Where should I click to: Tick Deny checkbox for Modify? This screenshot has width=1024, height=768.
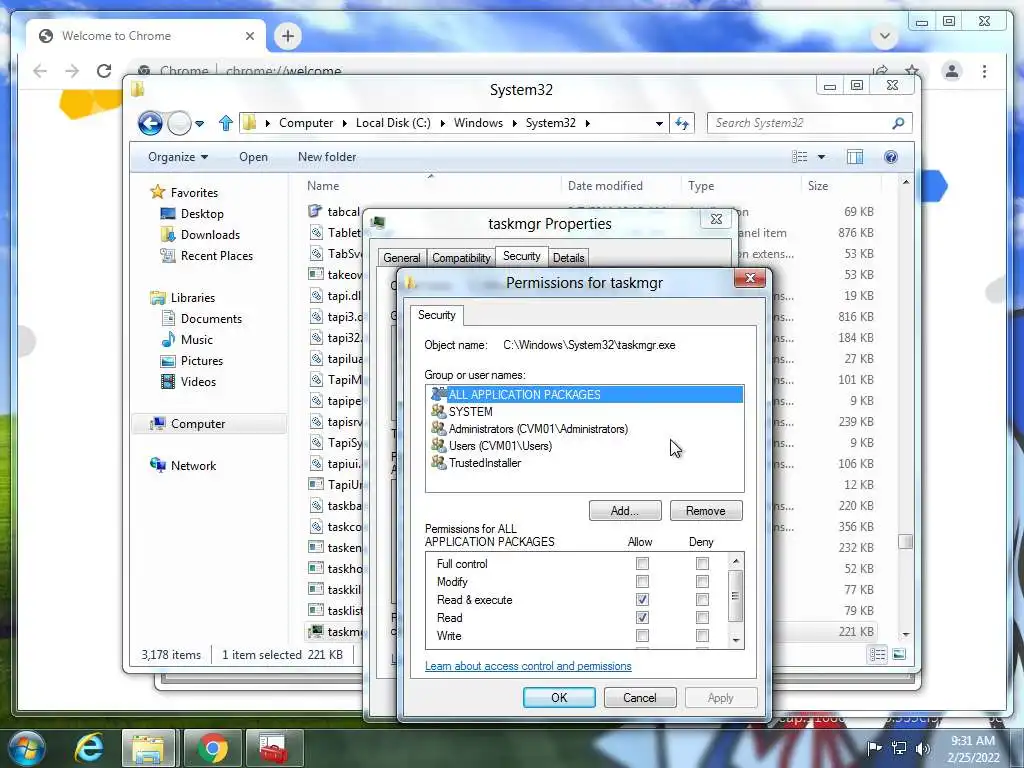(702, 581)
